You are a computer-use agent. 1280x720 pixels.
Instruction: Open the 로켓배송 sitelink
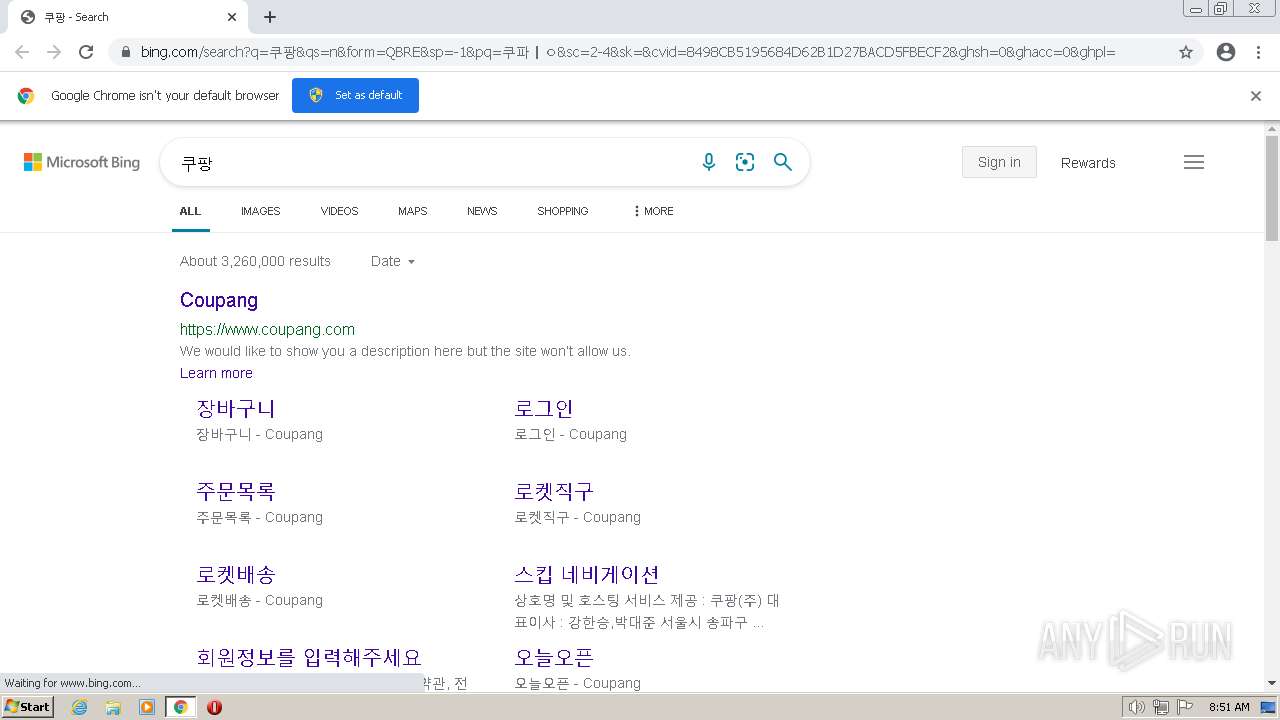(235, 574)
